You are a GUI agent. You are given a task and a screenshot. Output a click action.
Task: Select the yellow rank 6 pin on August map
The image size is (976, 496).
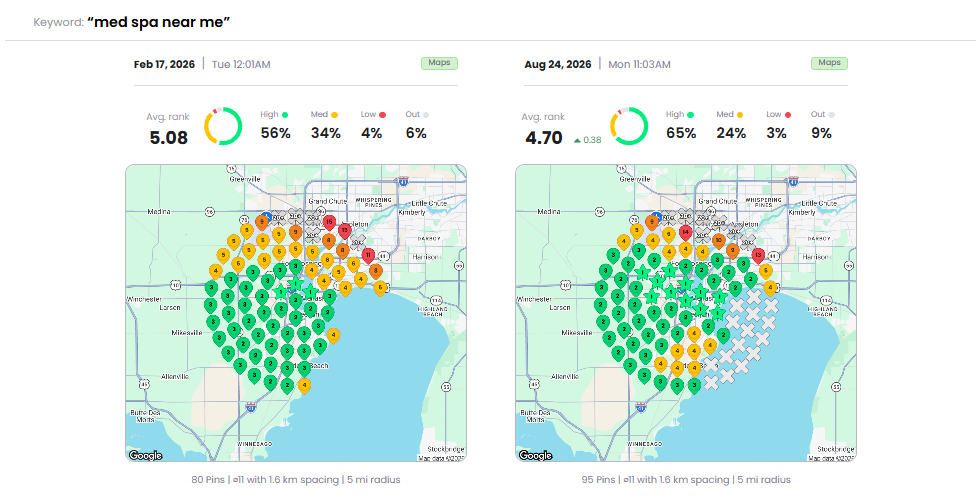(669, 235)
